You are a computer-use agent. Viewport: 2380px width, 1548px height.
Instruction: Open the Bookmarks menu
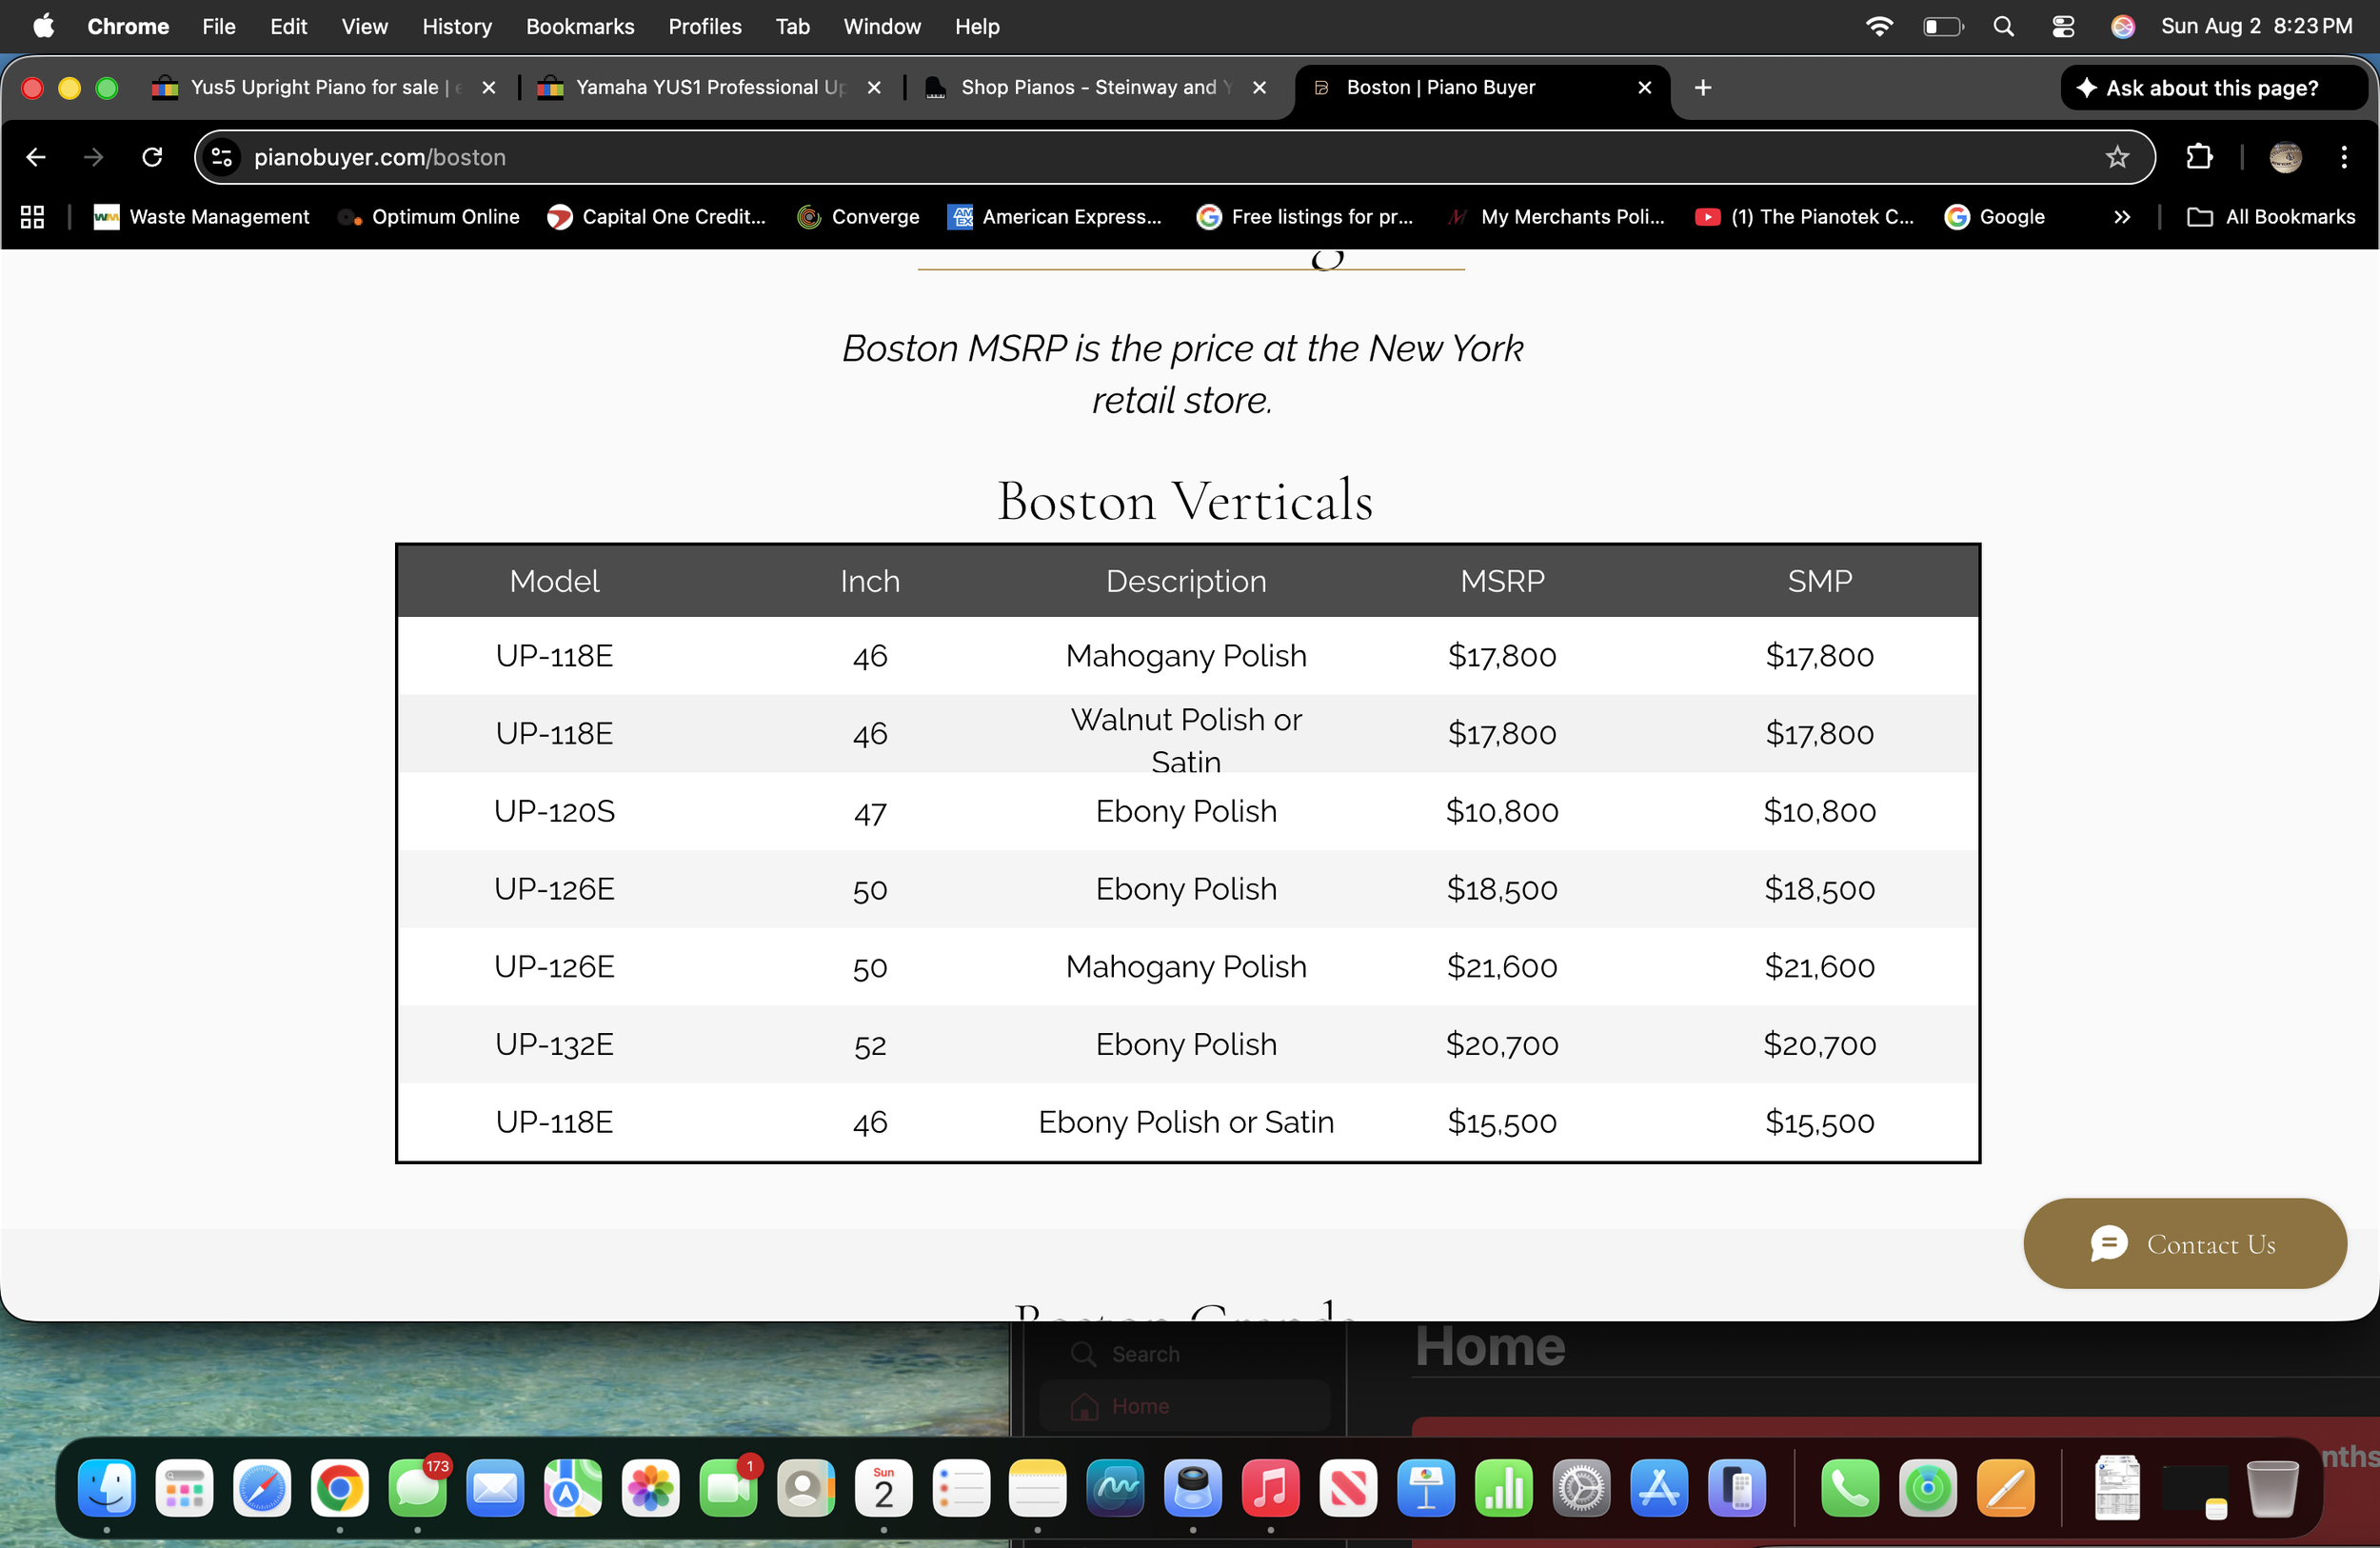(x=580, y=26)
